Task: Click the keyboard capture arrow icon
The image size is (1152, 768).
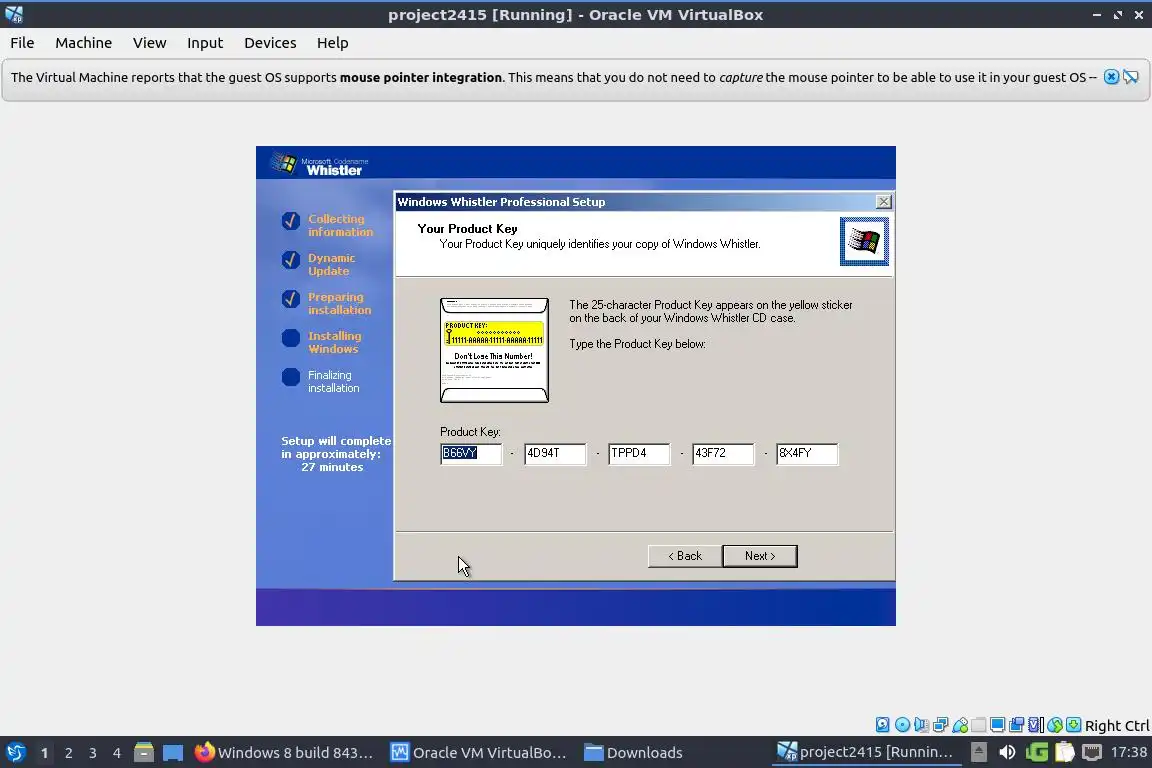Action: point(1073,725)
